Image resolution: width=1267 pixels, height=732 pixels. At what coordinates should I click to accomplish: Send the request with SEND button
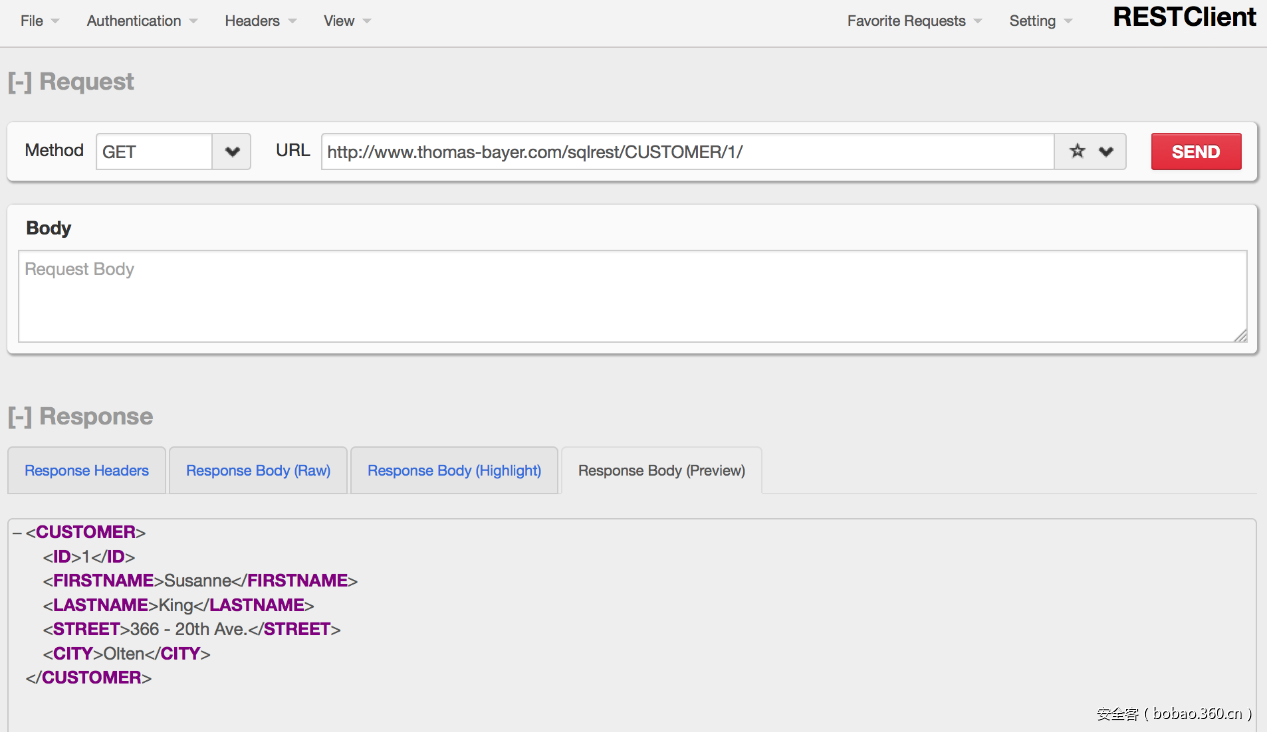click(1196, 152)
